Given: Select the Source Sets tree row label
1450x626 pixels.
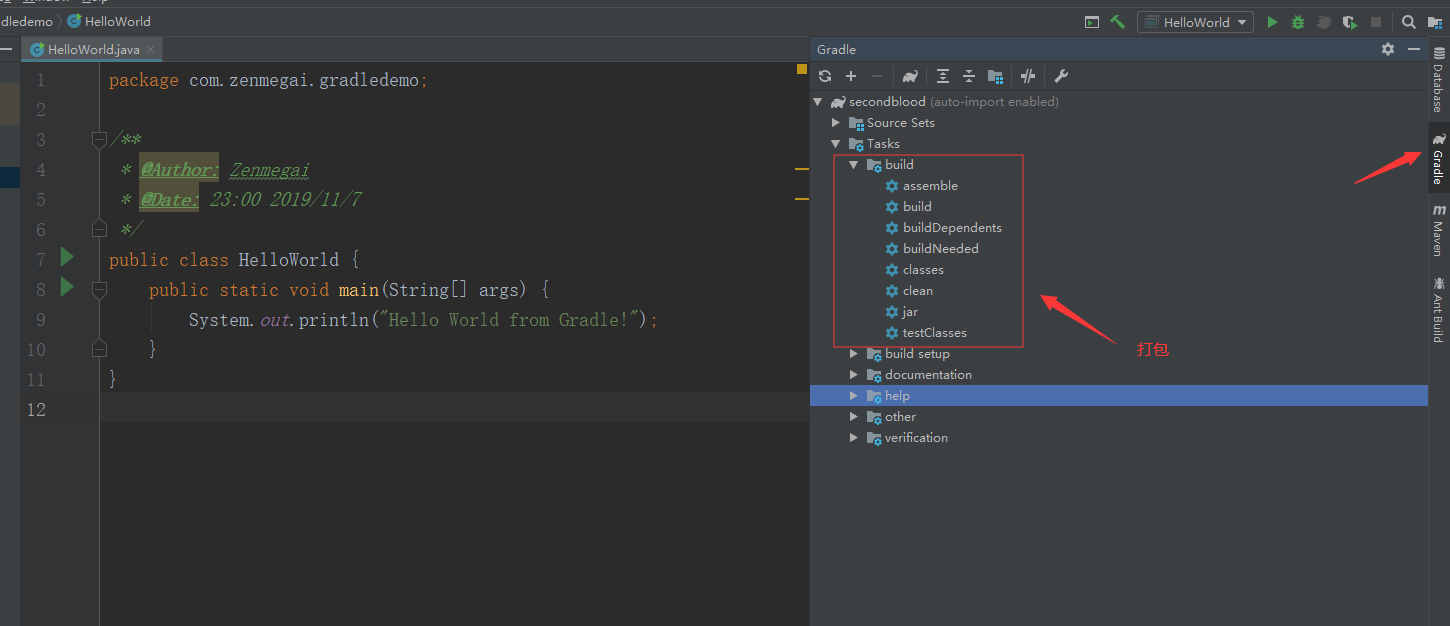Looking at the screenshot, I should (x=901, y=123).
